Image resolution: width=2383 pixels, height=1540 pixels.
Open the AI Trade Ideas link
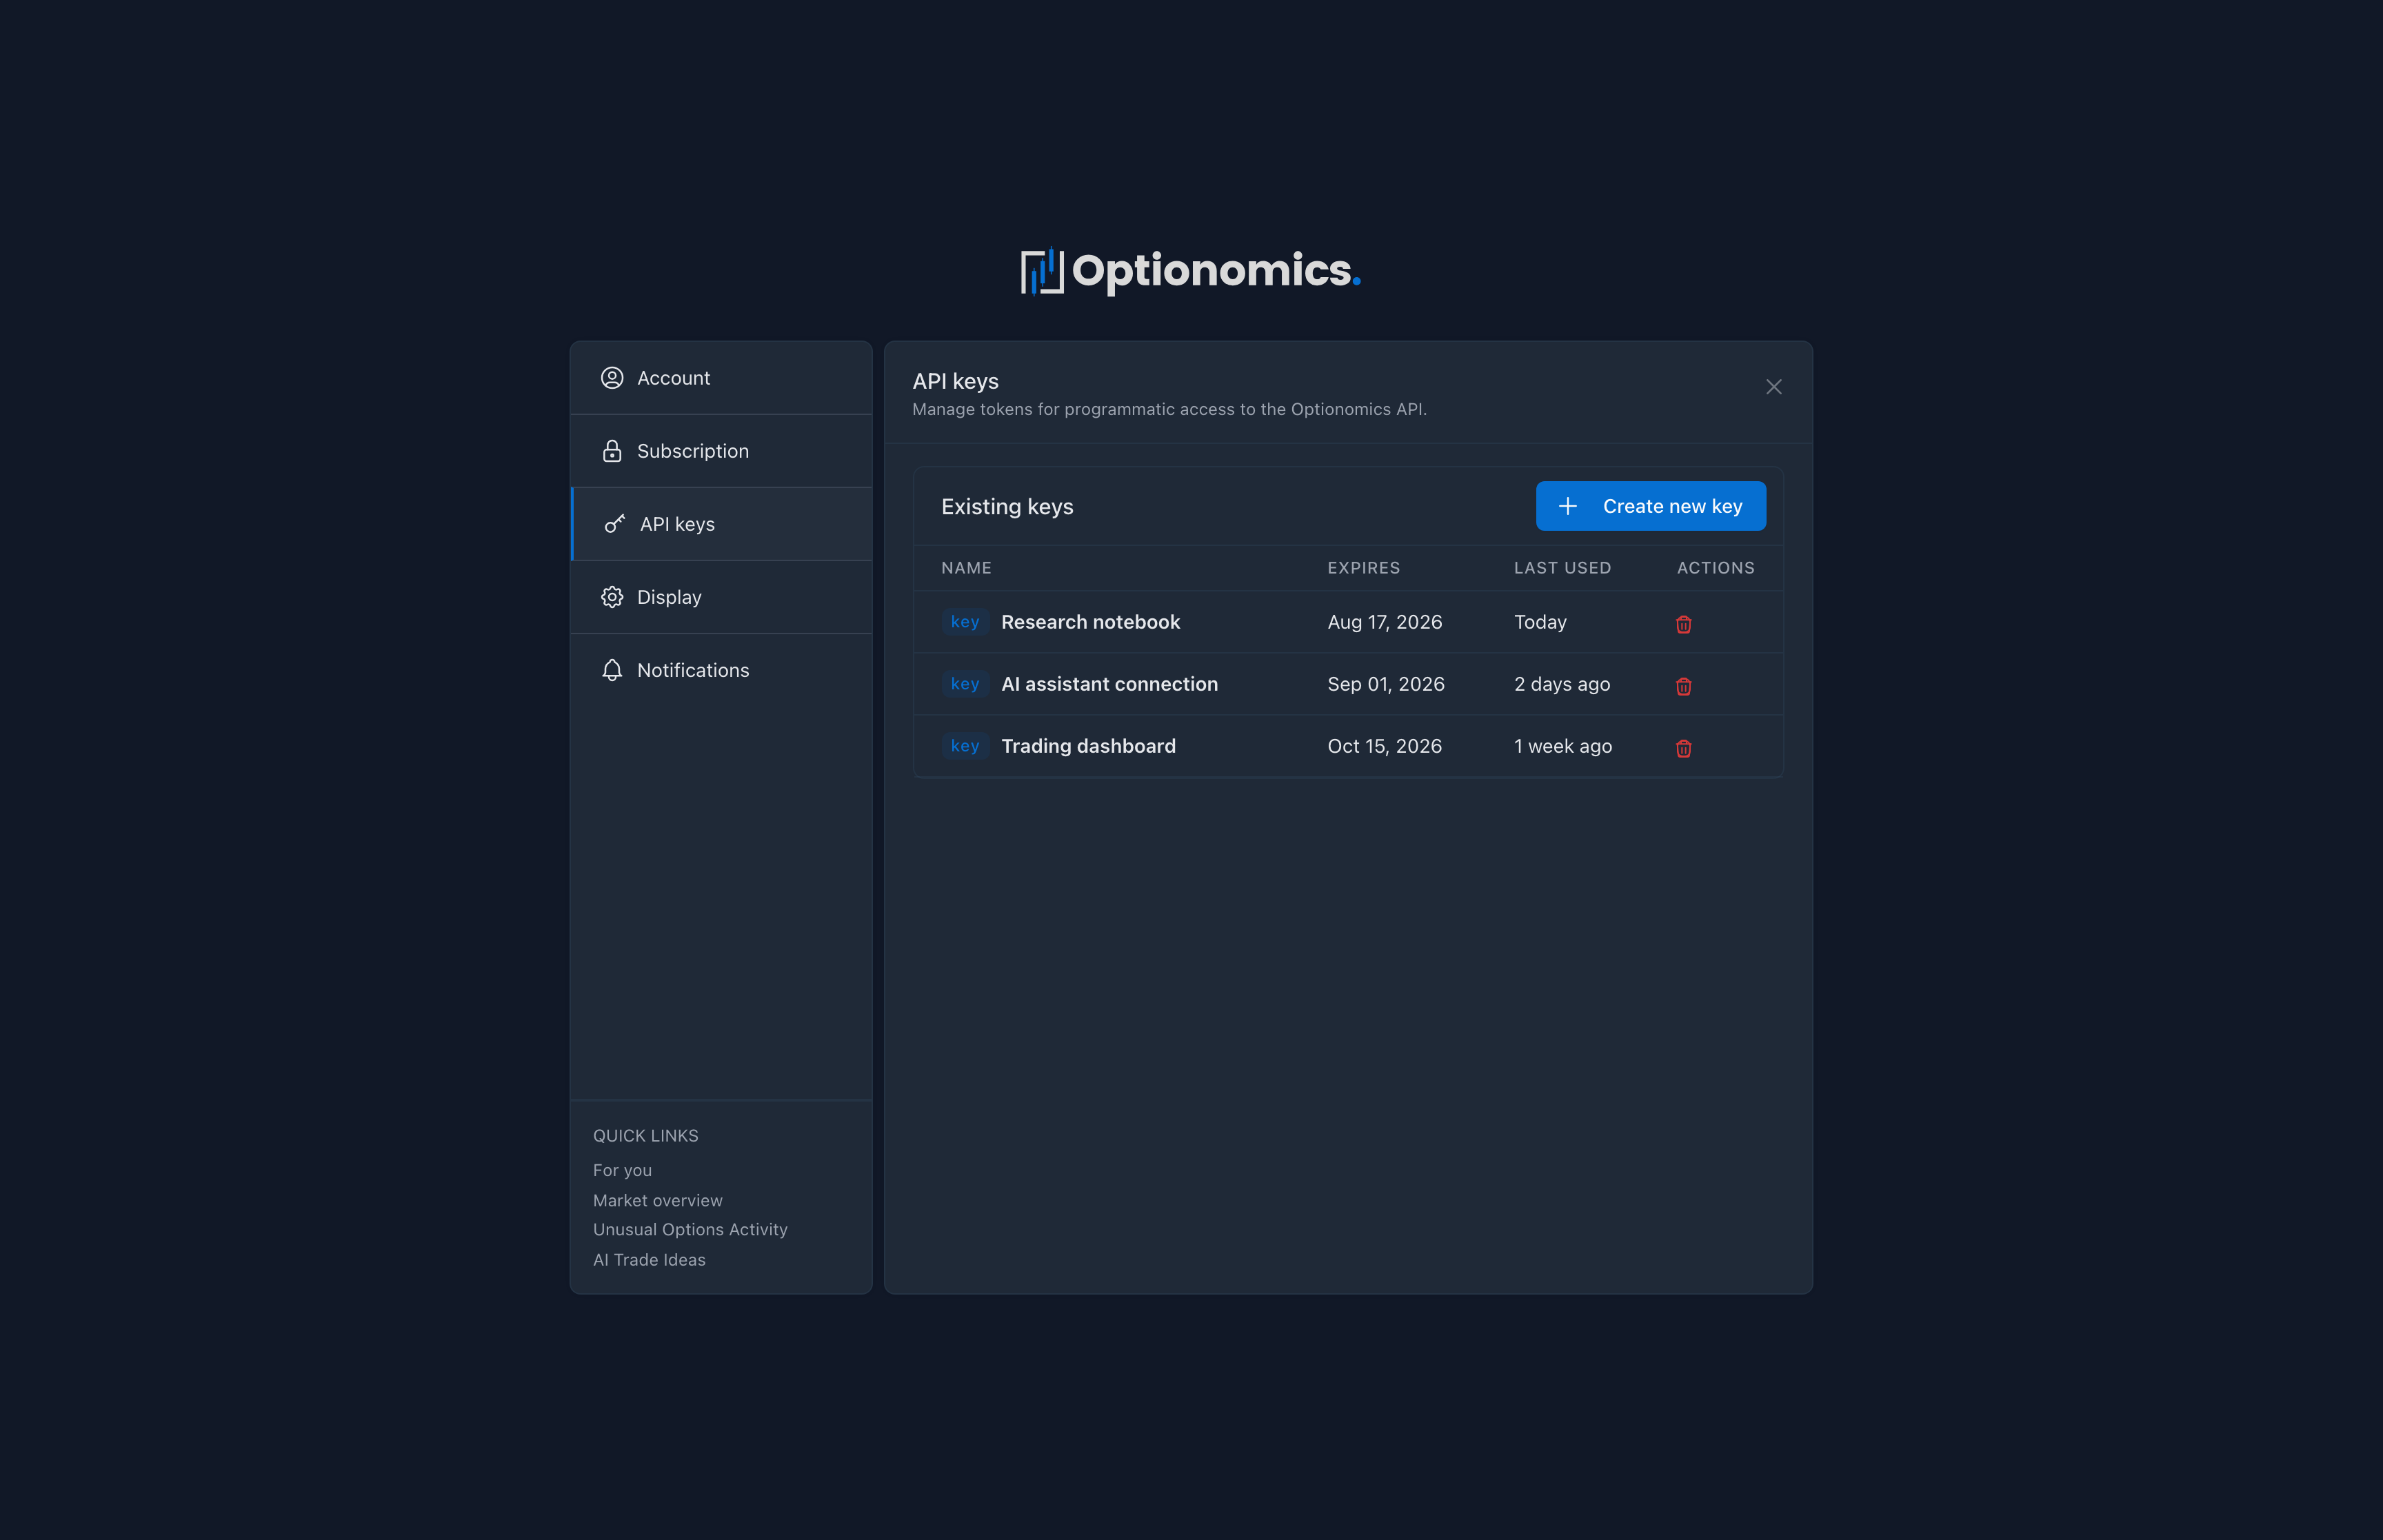coord(649,1260)
